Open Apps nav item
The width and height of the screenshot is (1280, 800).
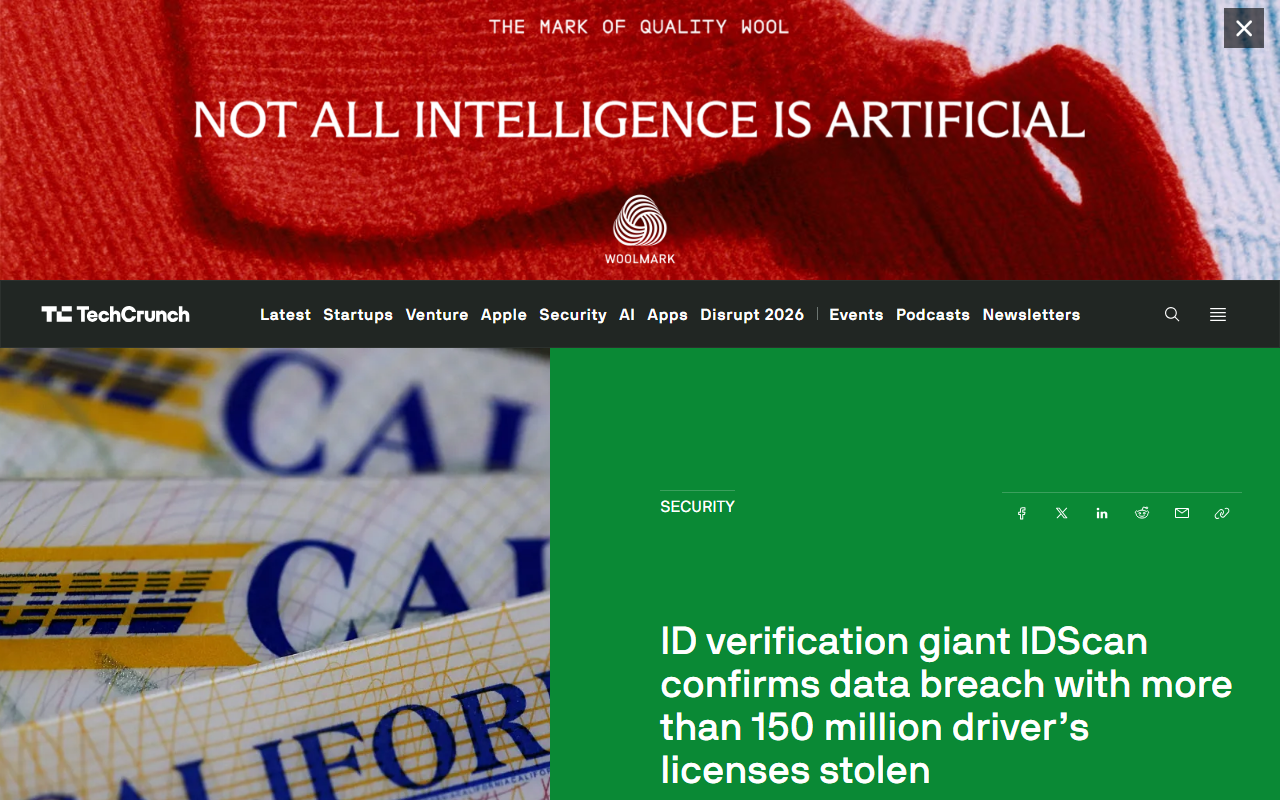(x=667, y=314)
